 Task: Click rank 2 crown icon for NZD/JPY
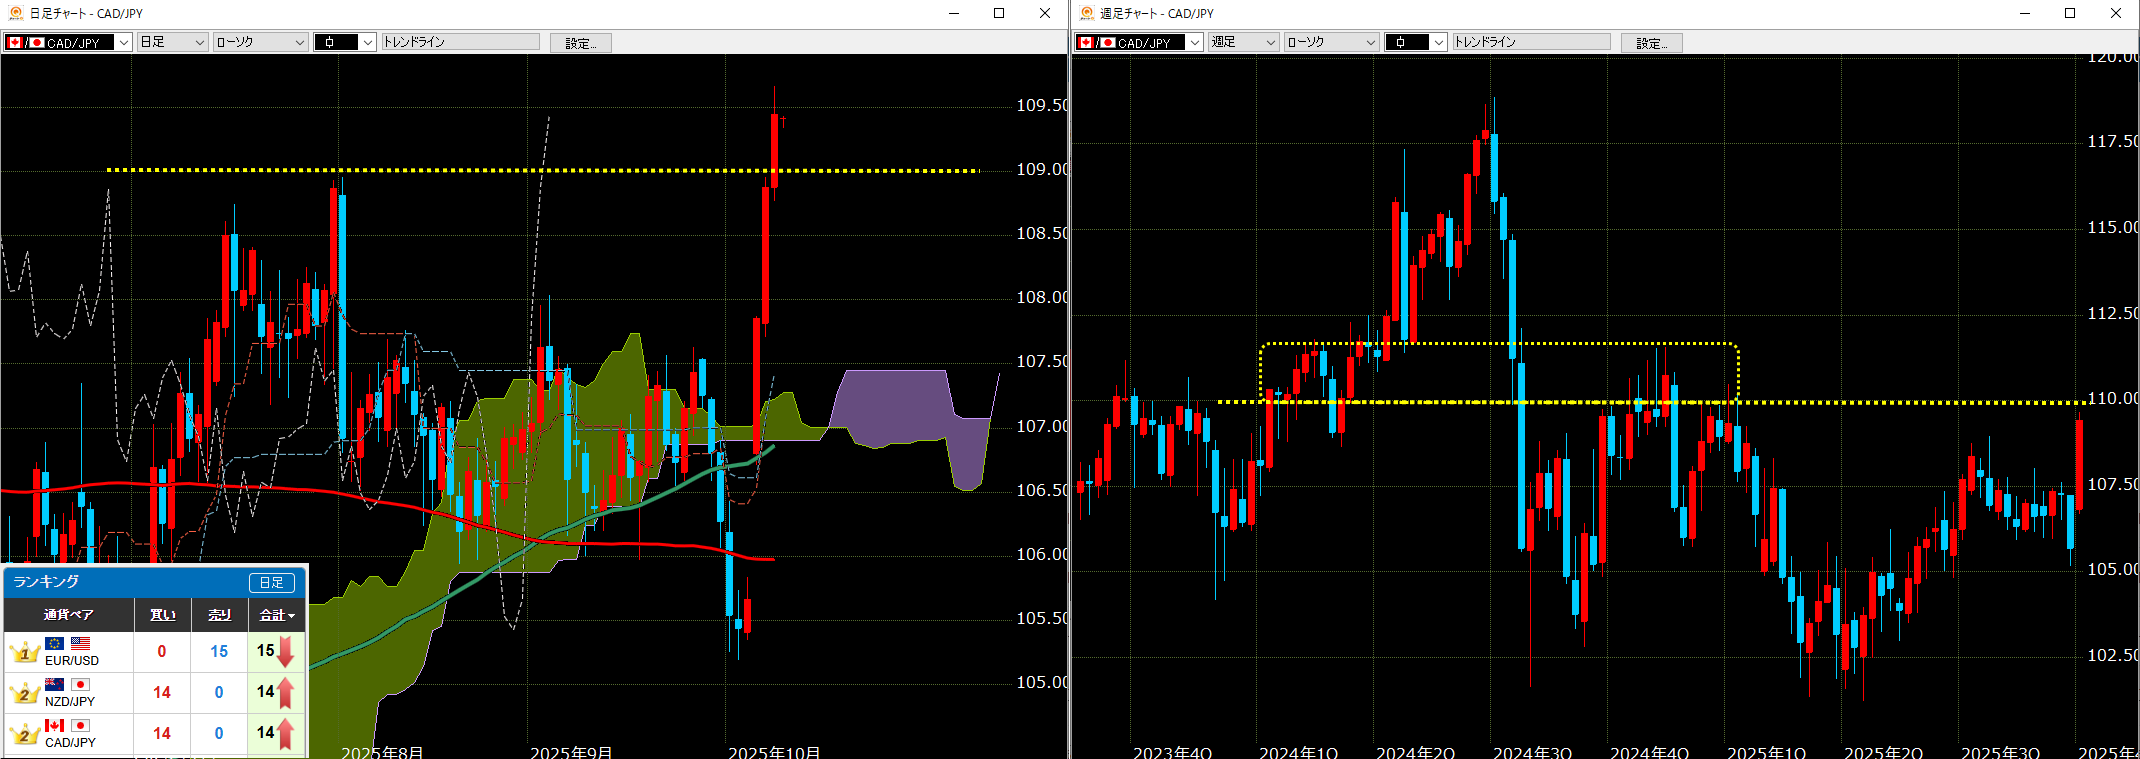(24, 693)
